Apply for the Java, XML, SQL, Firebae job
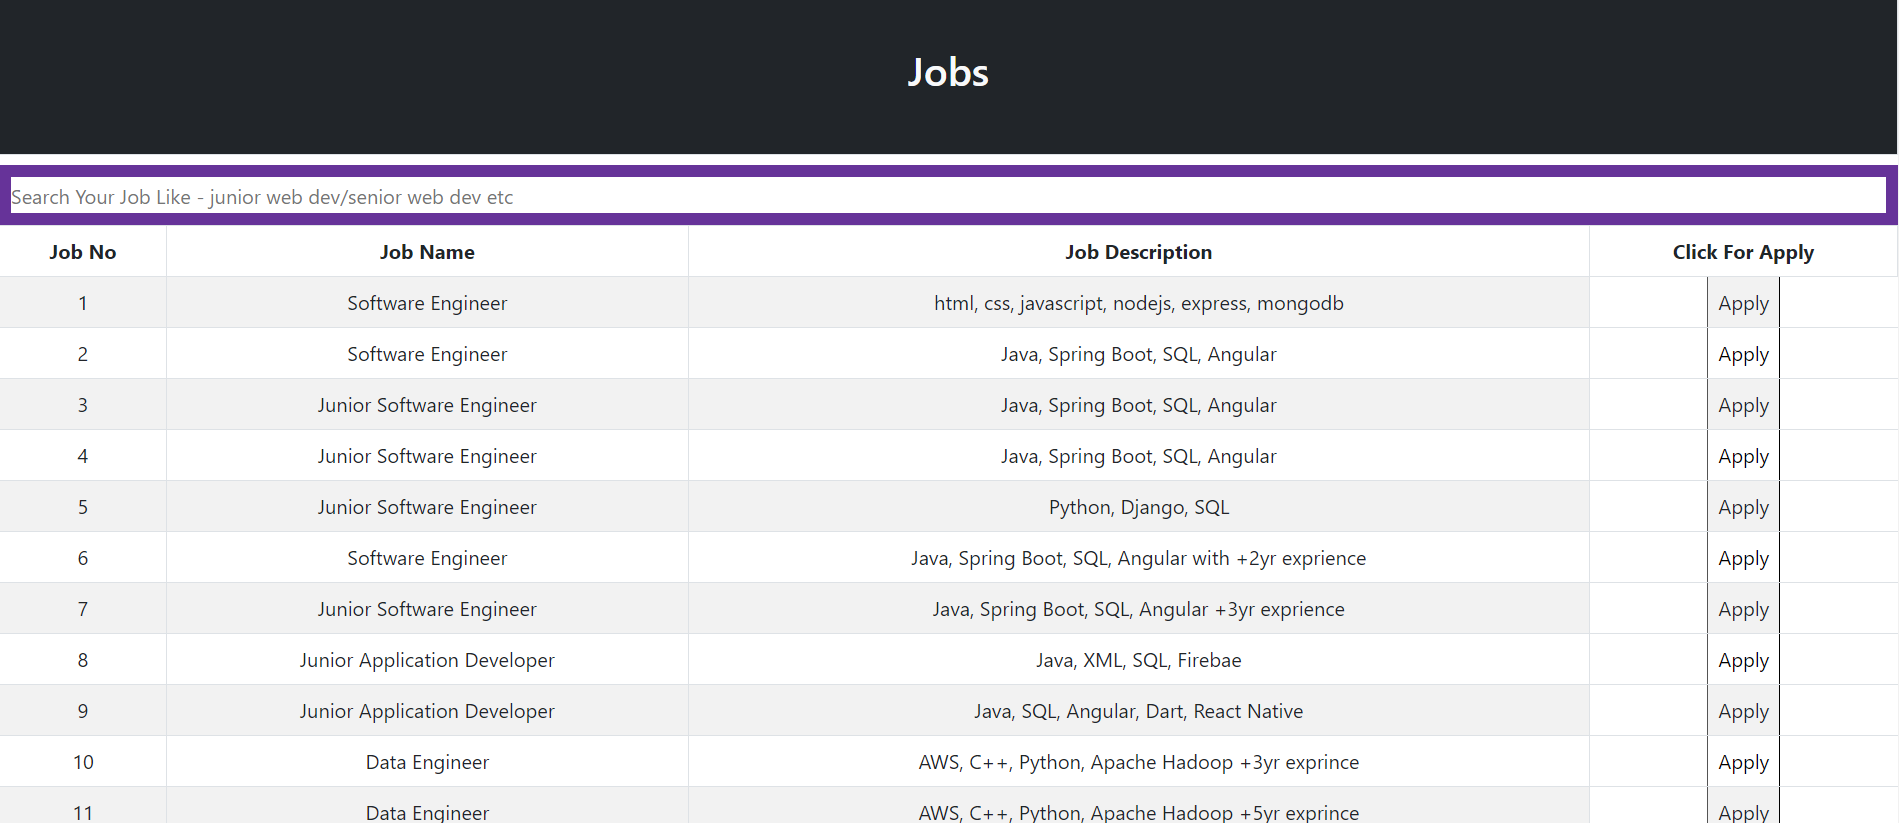The width and height of the screenshot is (1899, 823). tap(1743, 660)
